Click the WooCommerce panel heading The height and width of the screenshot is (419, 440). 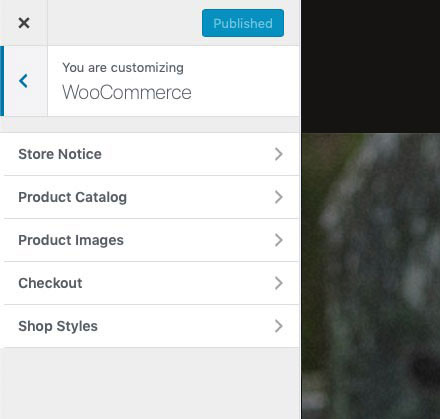[127, 92]
